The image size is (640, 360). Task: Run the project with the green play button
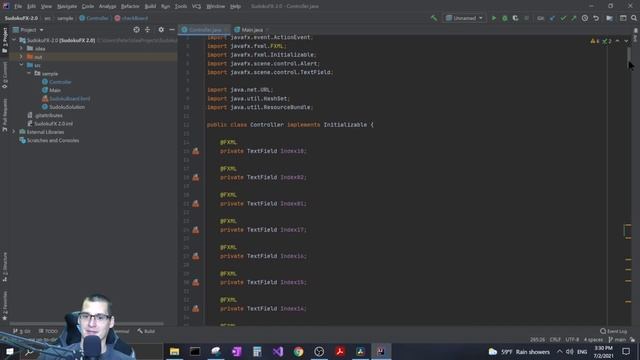coord(494,18)
